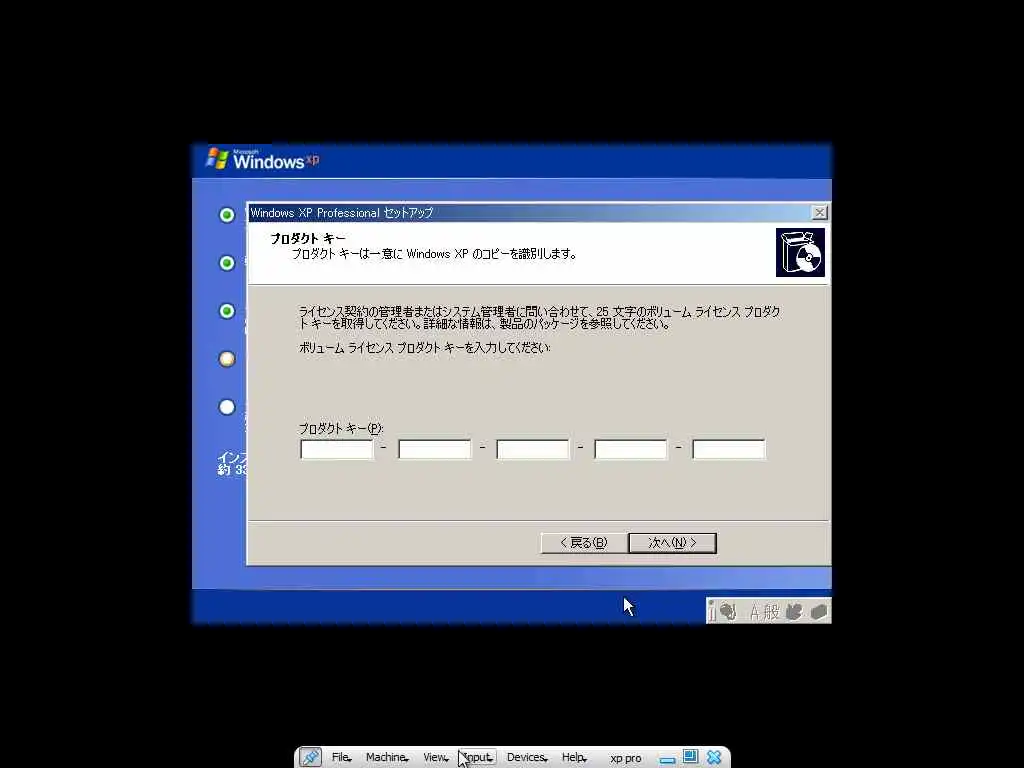Open the Help menu in VirtualBox toolbar
The height and width of the screenshot is (768, 1024).
[x=573, y=758]
